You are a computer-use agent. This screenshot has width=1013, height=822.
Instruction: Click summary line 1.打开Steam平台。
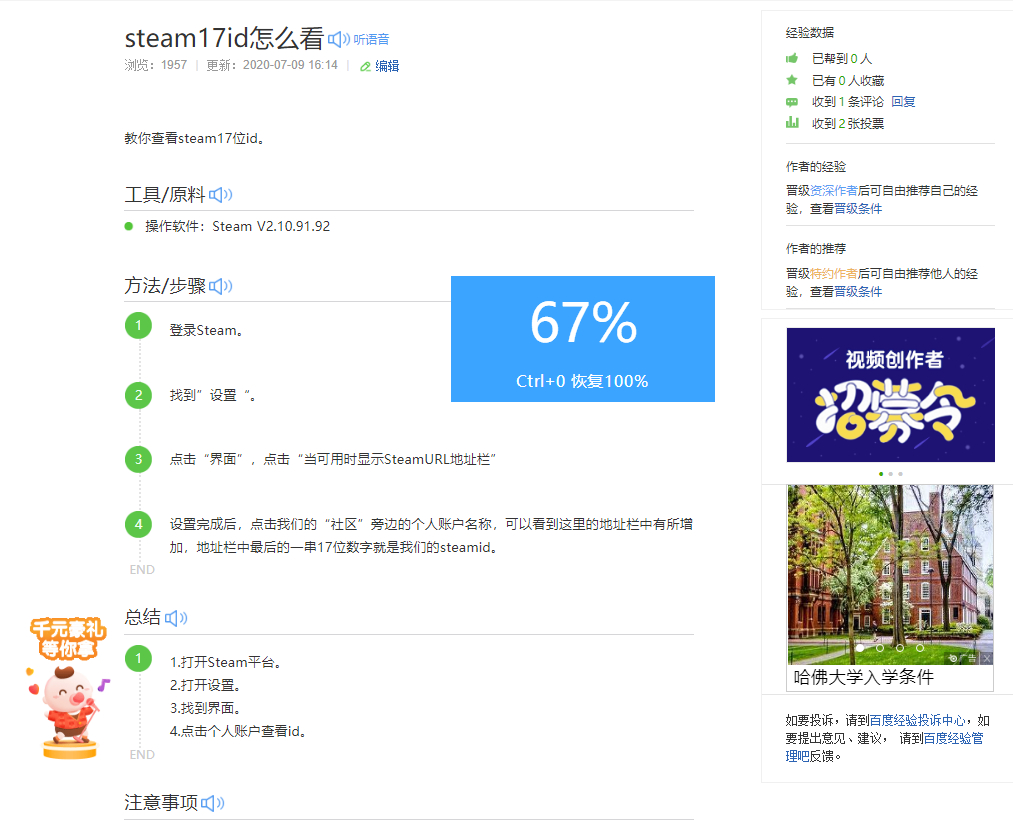(225, 662)
